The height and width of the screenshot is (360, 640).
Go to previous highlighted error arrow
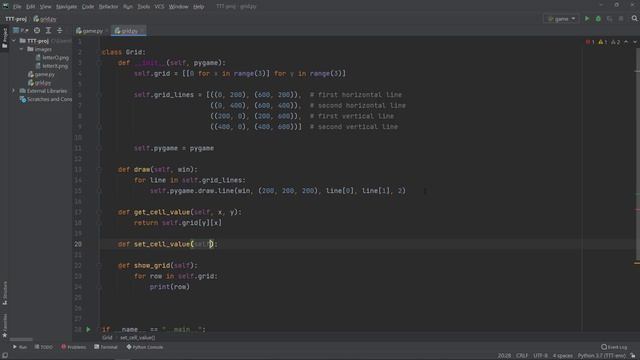pos(626,42)
